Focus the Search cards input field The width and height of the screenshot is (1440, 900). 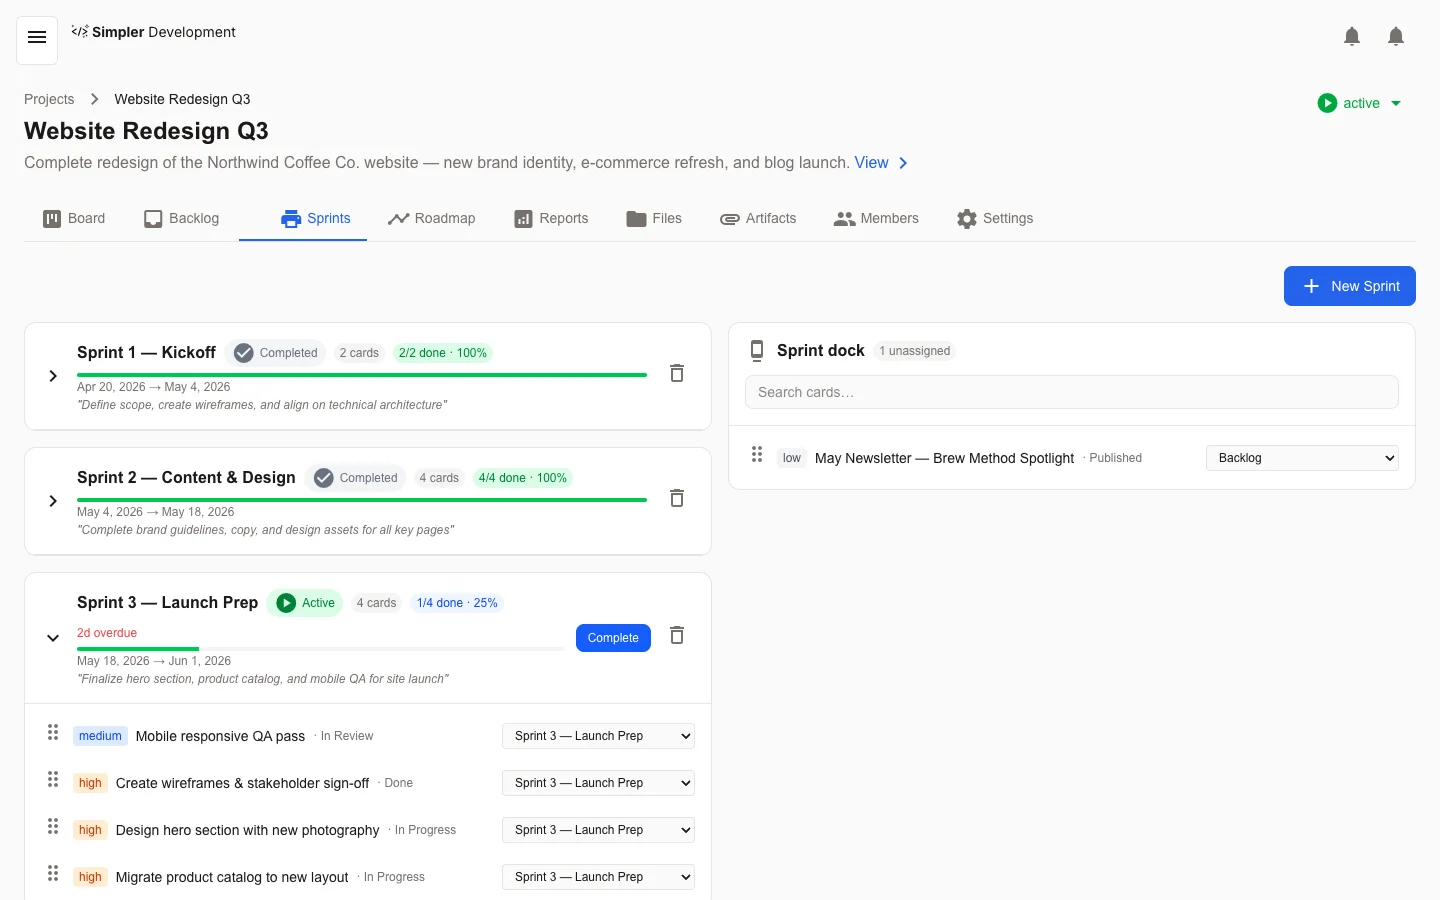tap(1072, 392)
